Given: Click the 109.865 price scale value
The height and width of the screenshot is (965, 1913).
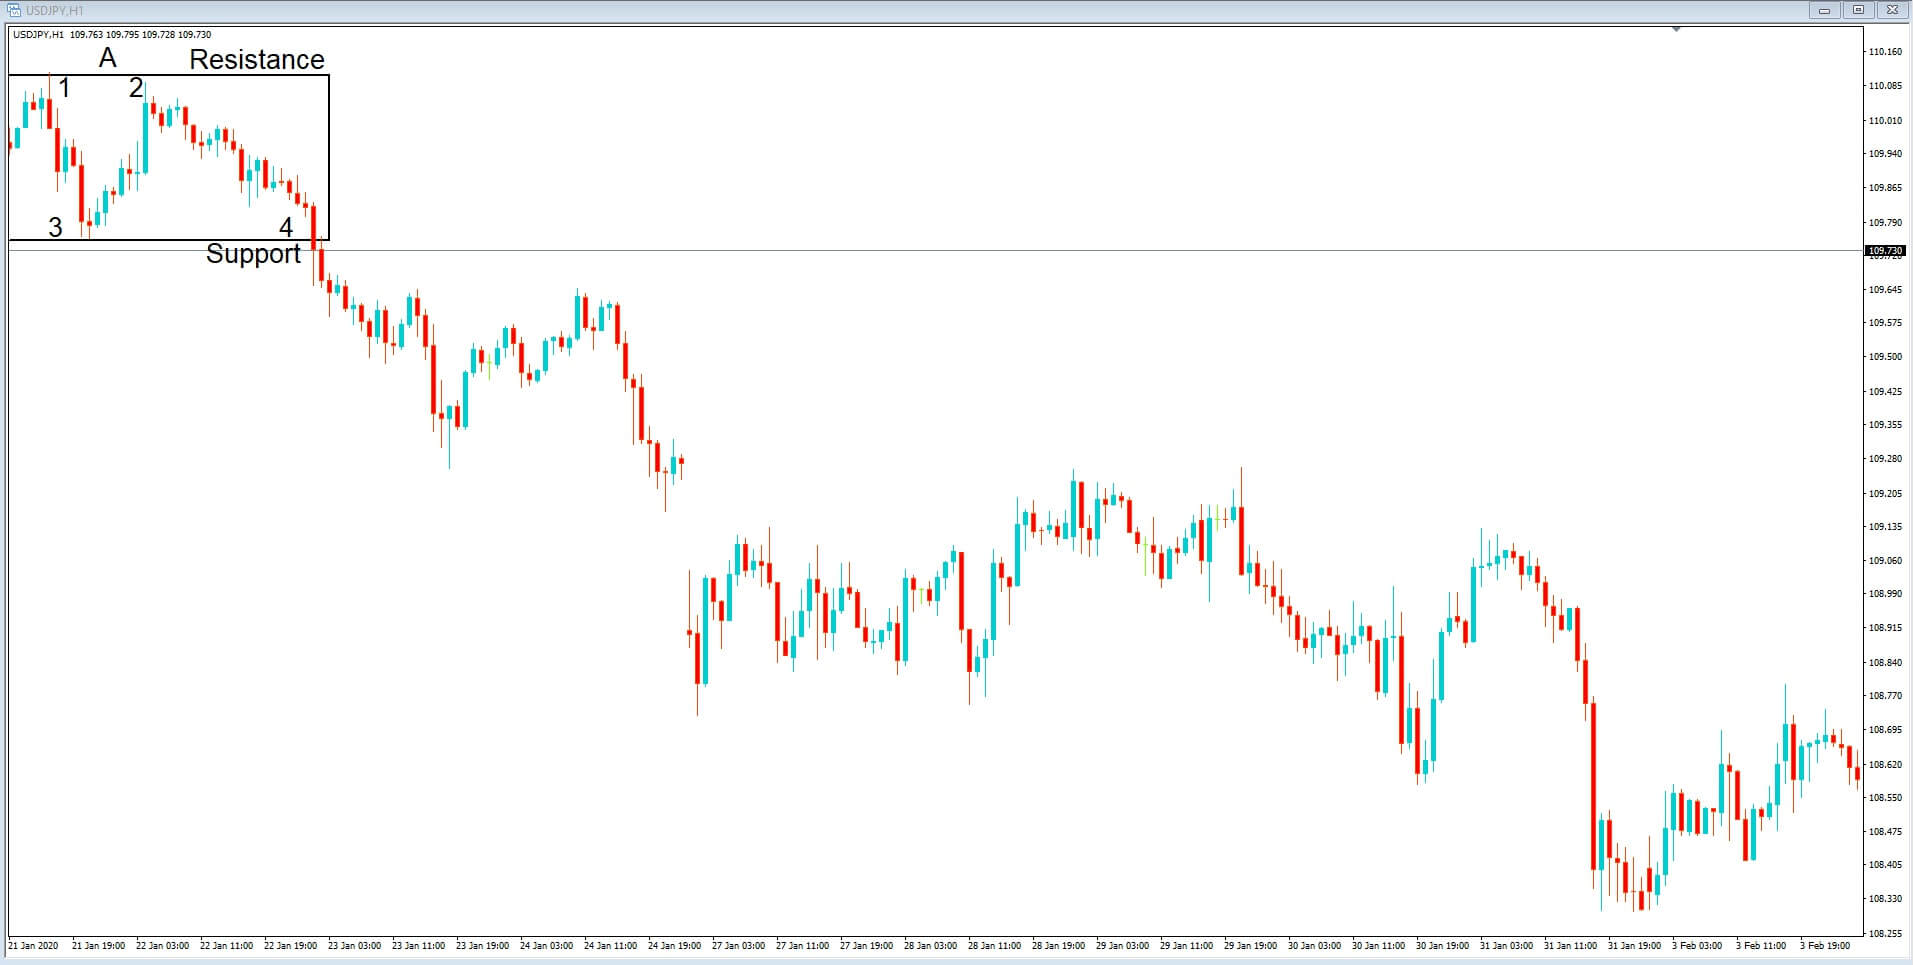Looking at the screenshot, I should pyautogui.click(x=1885, y=188).
